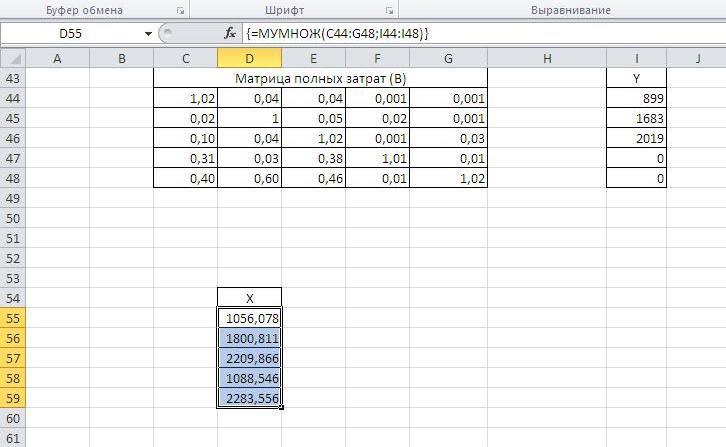Click the formula bar with МУМНОЖ formula

(x=484, y=34)
